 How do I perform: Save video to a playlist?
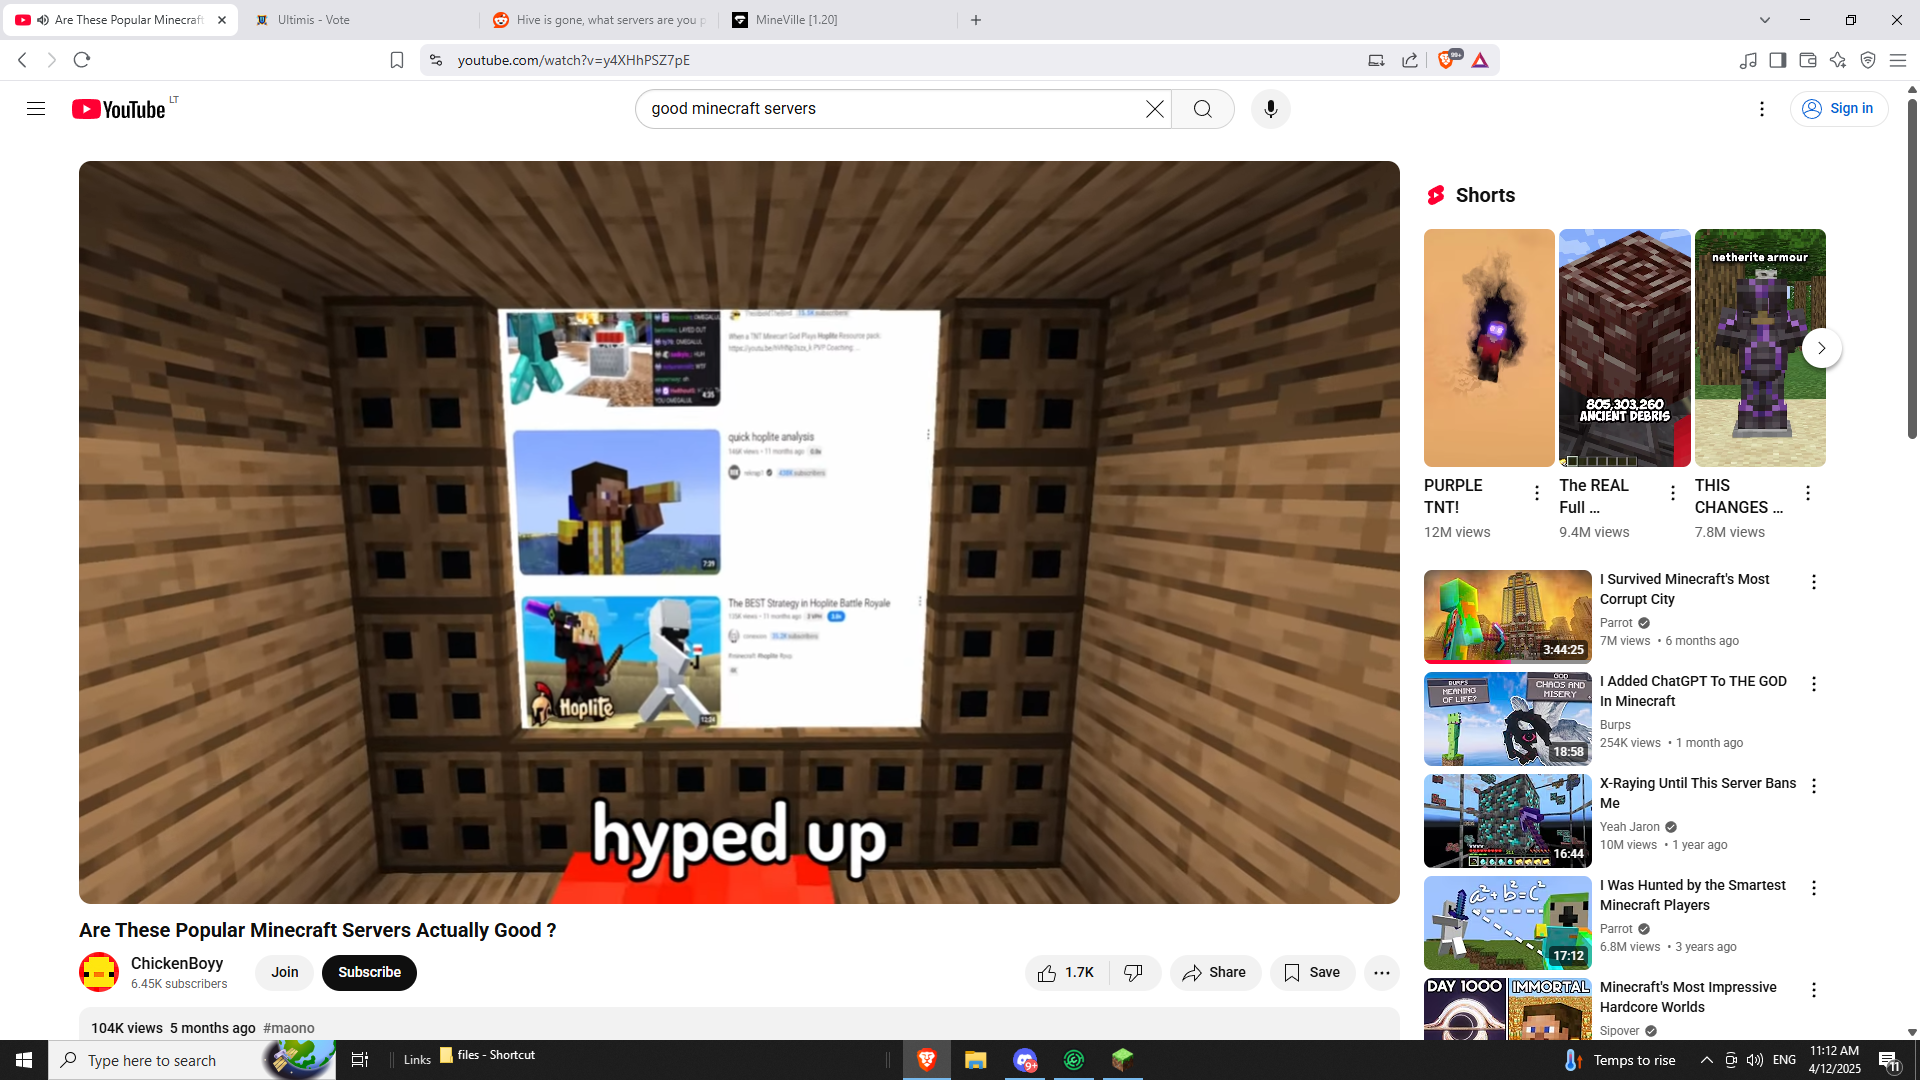click(x=1312, y=973)
